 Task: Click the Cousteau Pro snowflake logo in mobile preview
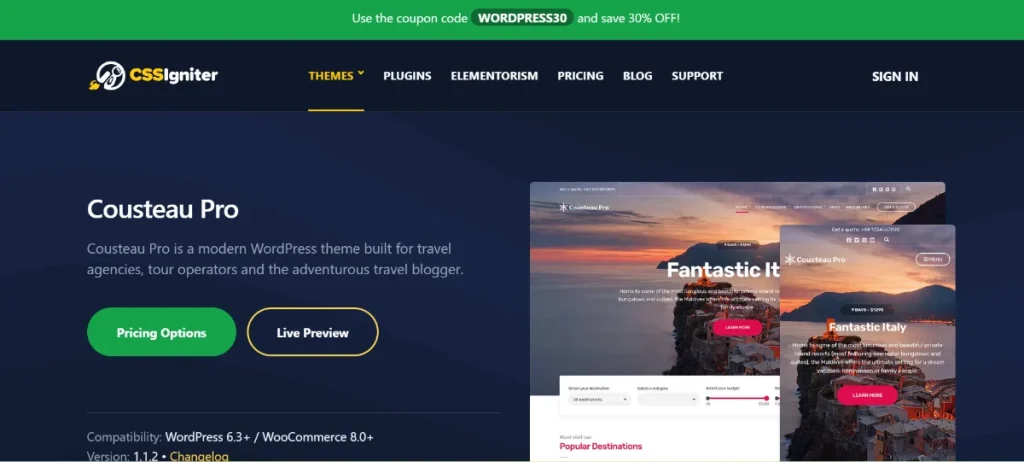[x=790, y=259]
